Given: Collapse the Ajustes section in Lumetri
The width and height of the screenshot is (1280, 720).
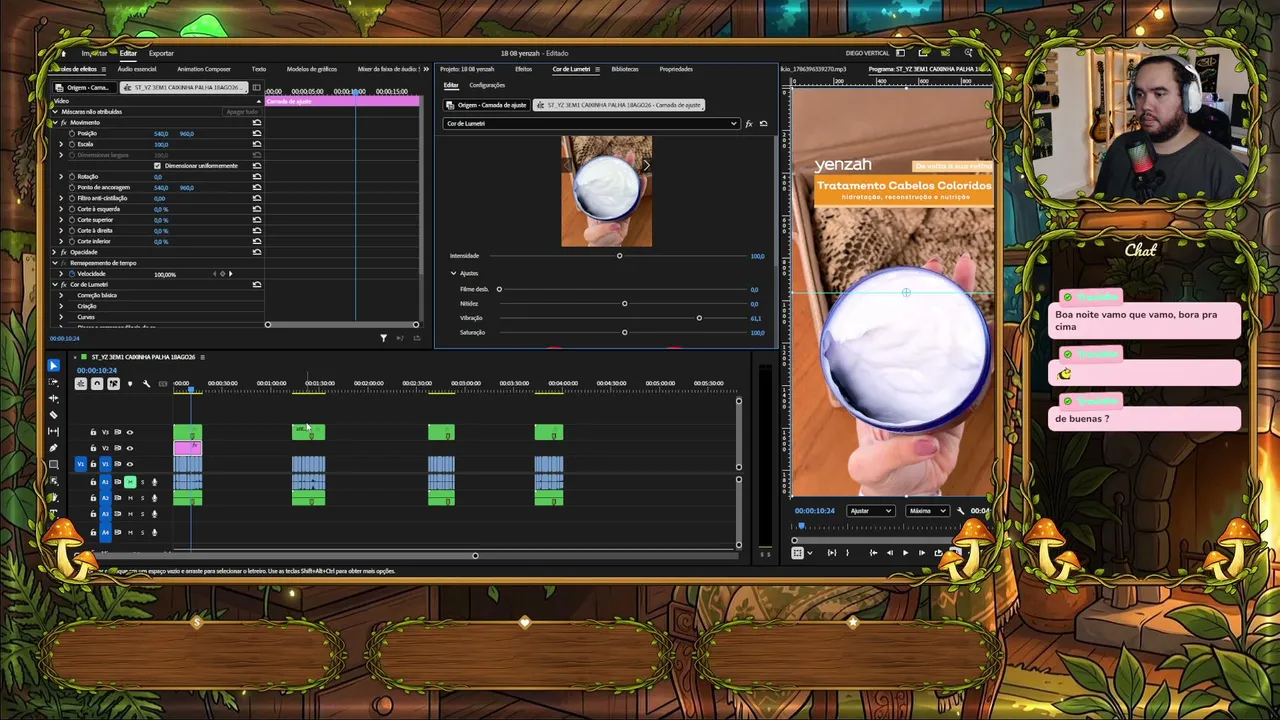Looking at the screenshot, I should 453,273.
